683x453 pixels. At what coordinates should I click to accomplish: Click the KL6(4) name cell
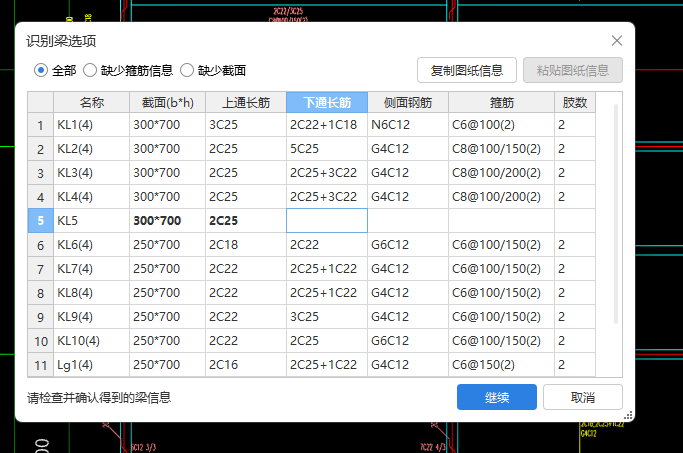point(91,245)
